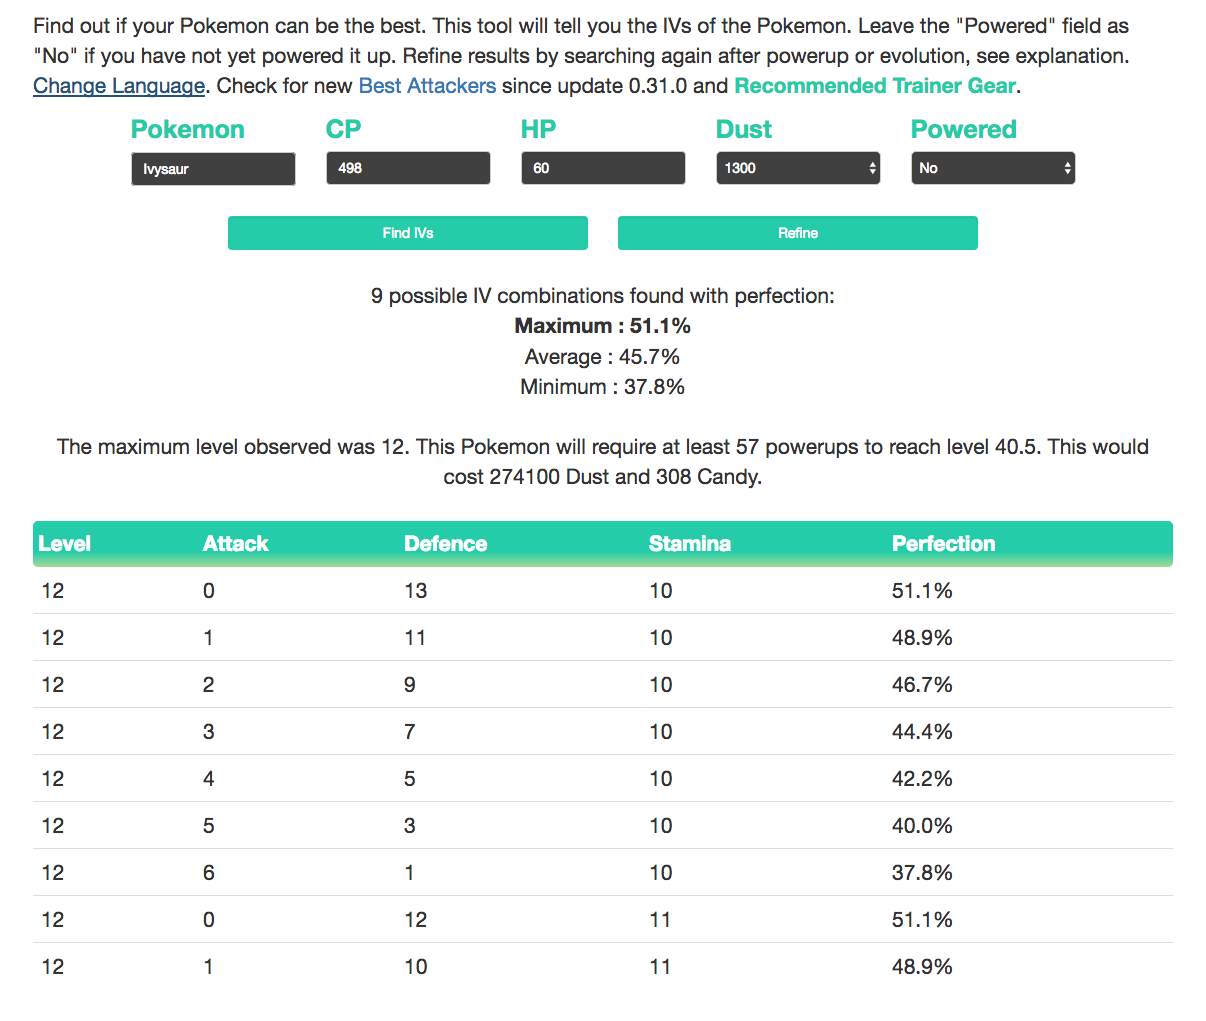Viewport: 1206px width, 1021px height.
Task: Open the Best Attackers link
Action: [x=427, y=86]
